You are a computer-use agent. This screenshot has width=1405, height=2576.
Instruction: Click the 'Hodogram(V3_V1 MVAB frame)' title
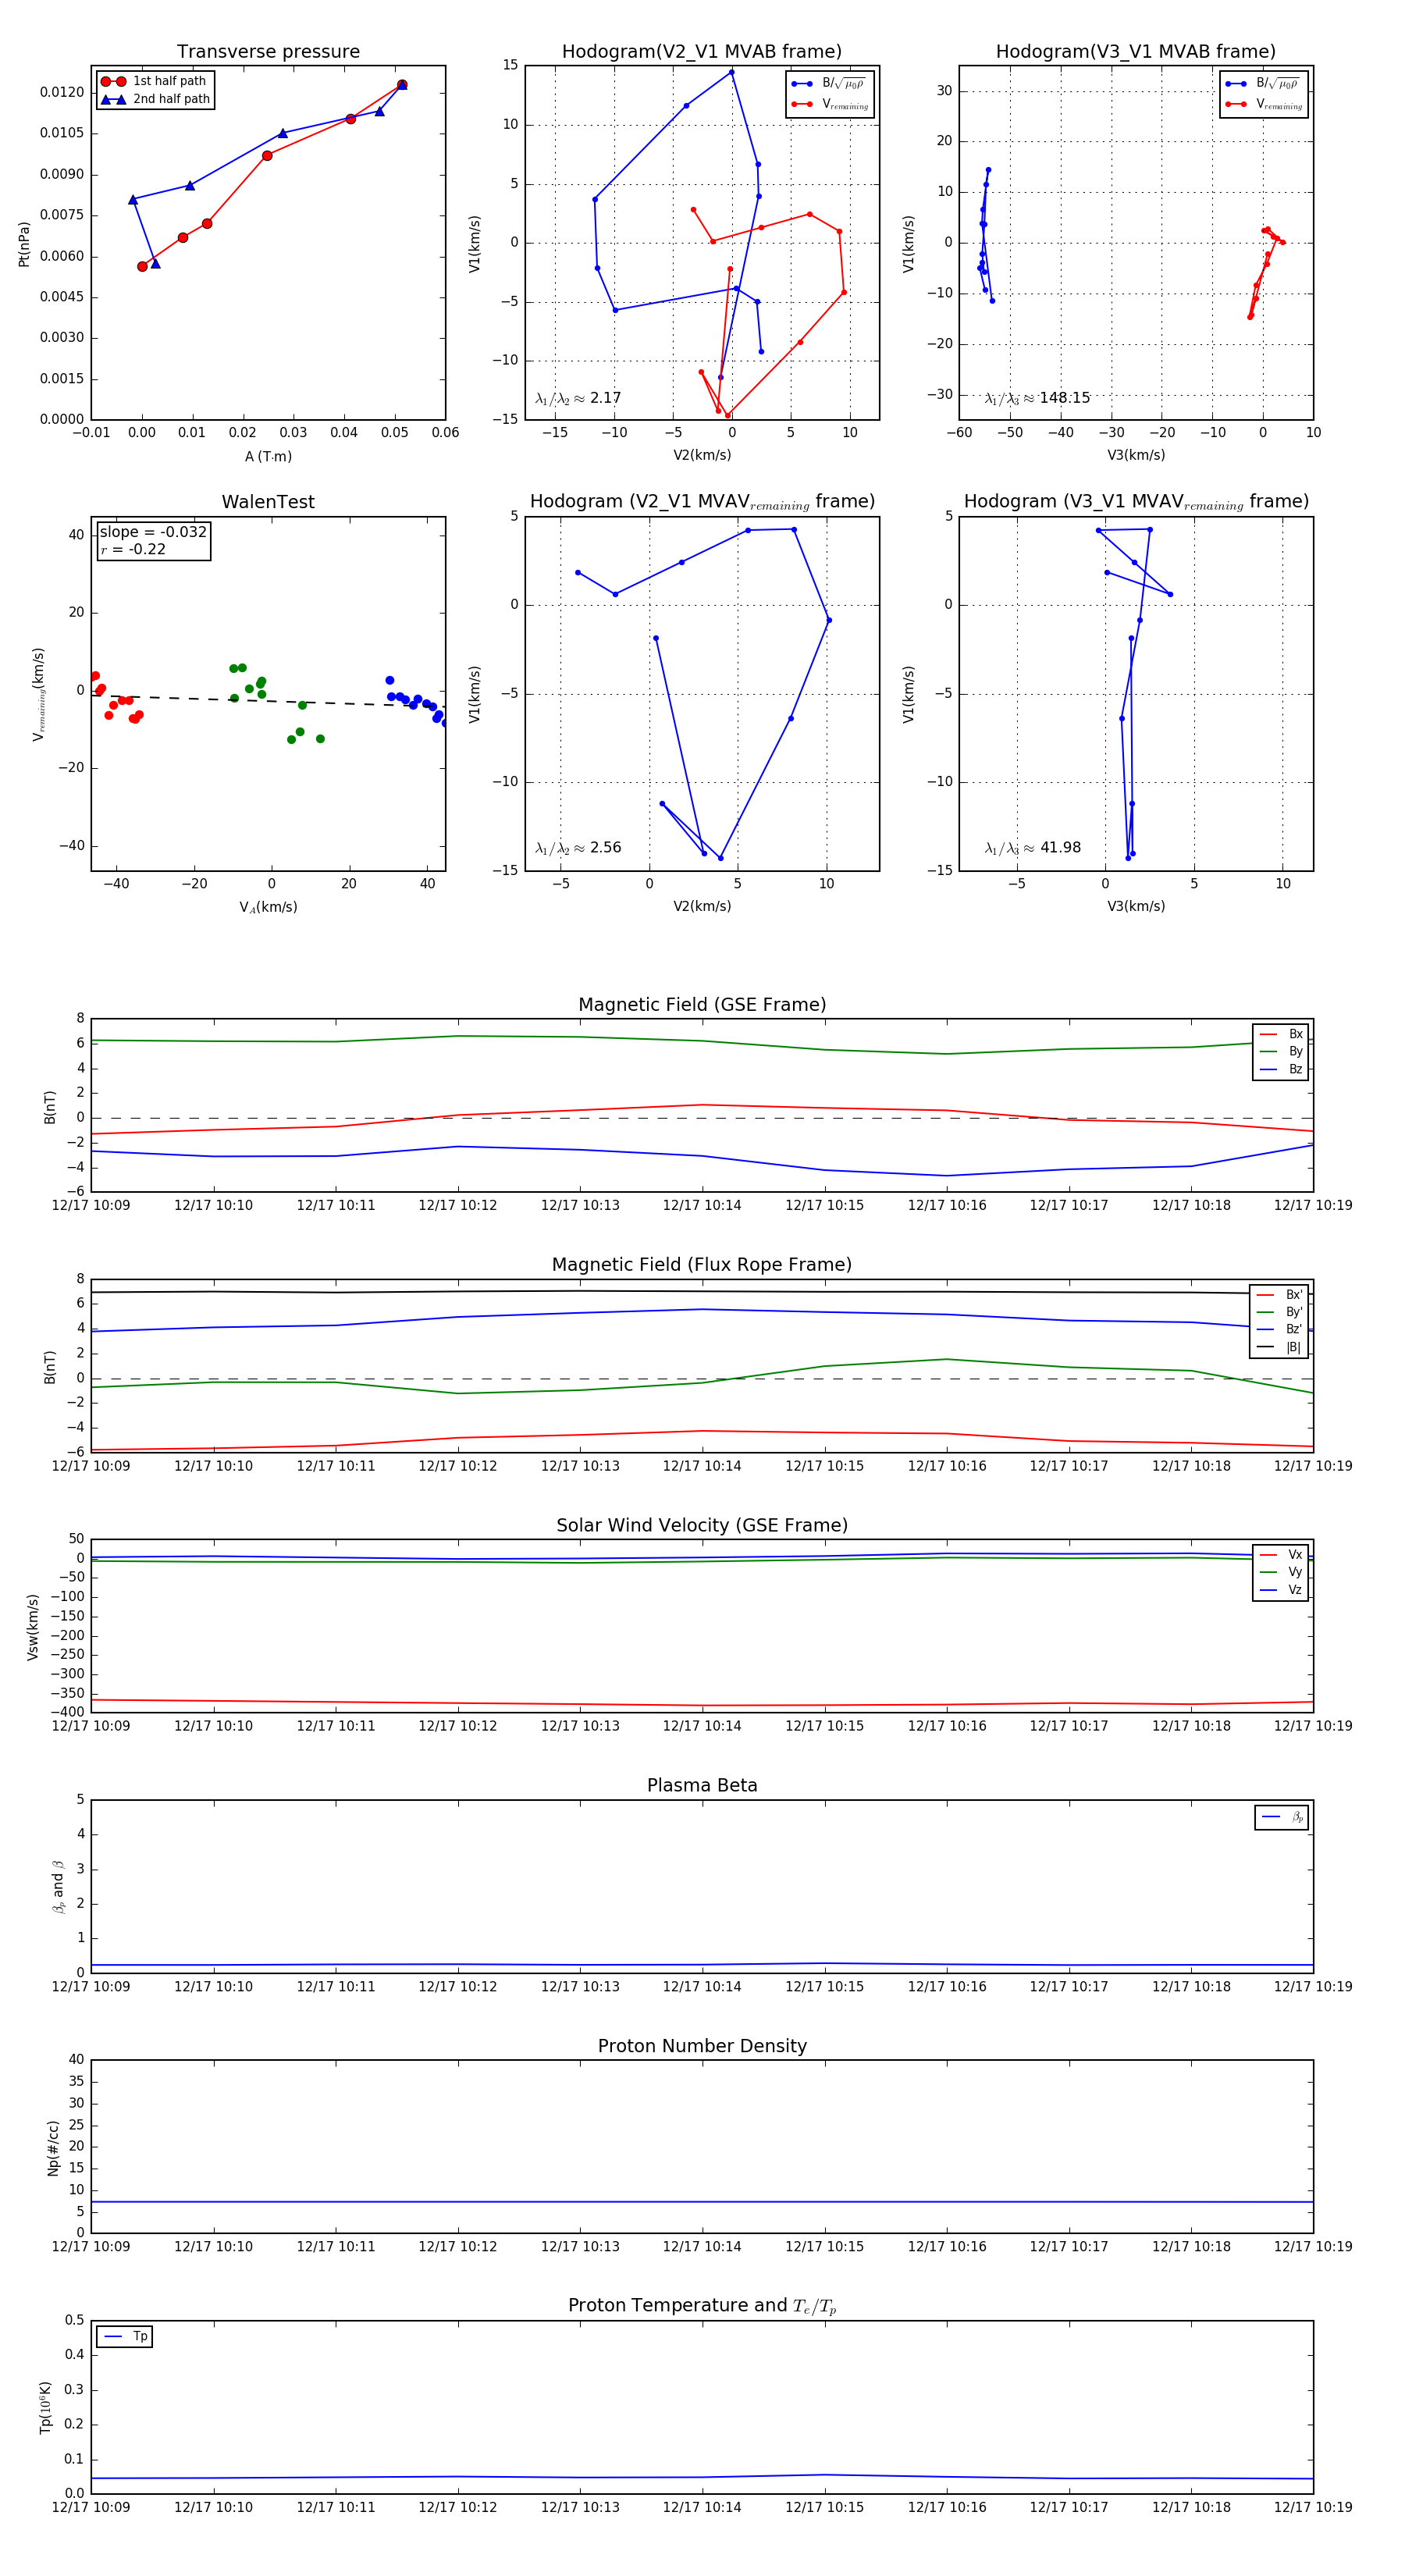tap(1136, 52)
